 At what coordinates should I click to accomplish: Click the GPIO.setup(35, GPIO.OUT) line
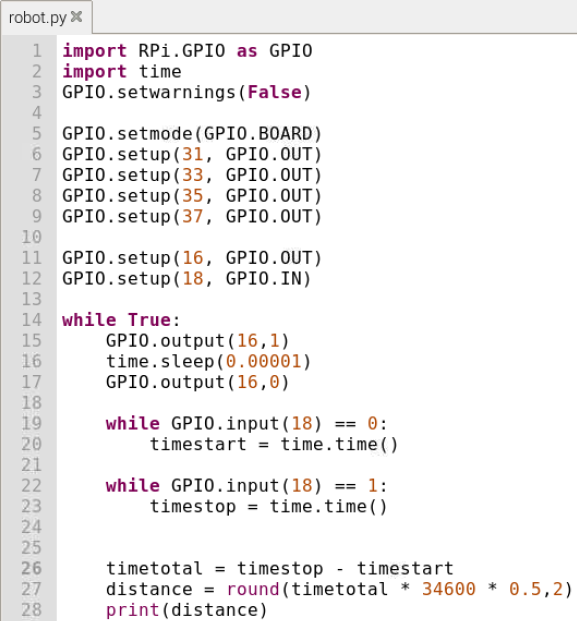point(192,196)
